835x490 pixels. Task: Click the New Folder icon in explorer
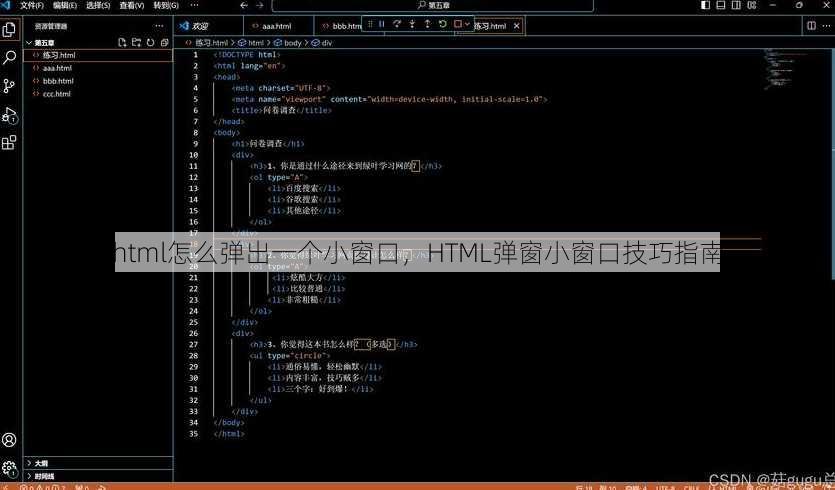pyautogui.click(x=136, y=43)
